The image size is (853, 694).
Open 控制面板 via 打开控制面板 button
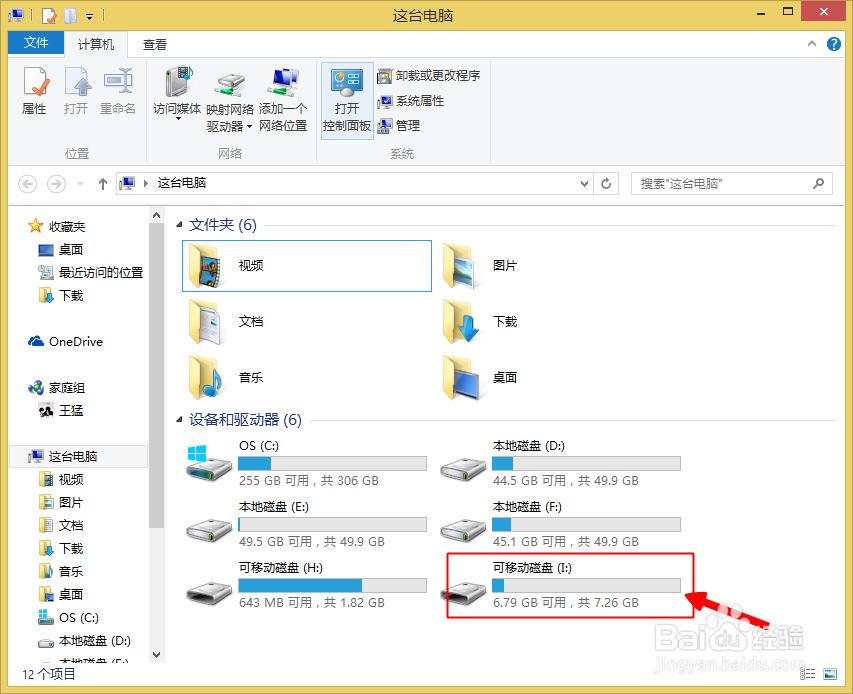click(x=347, y=101)
